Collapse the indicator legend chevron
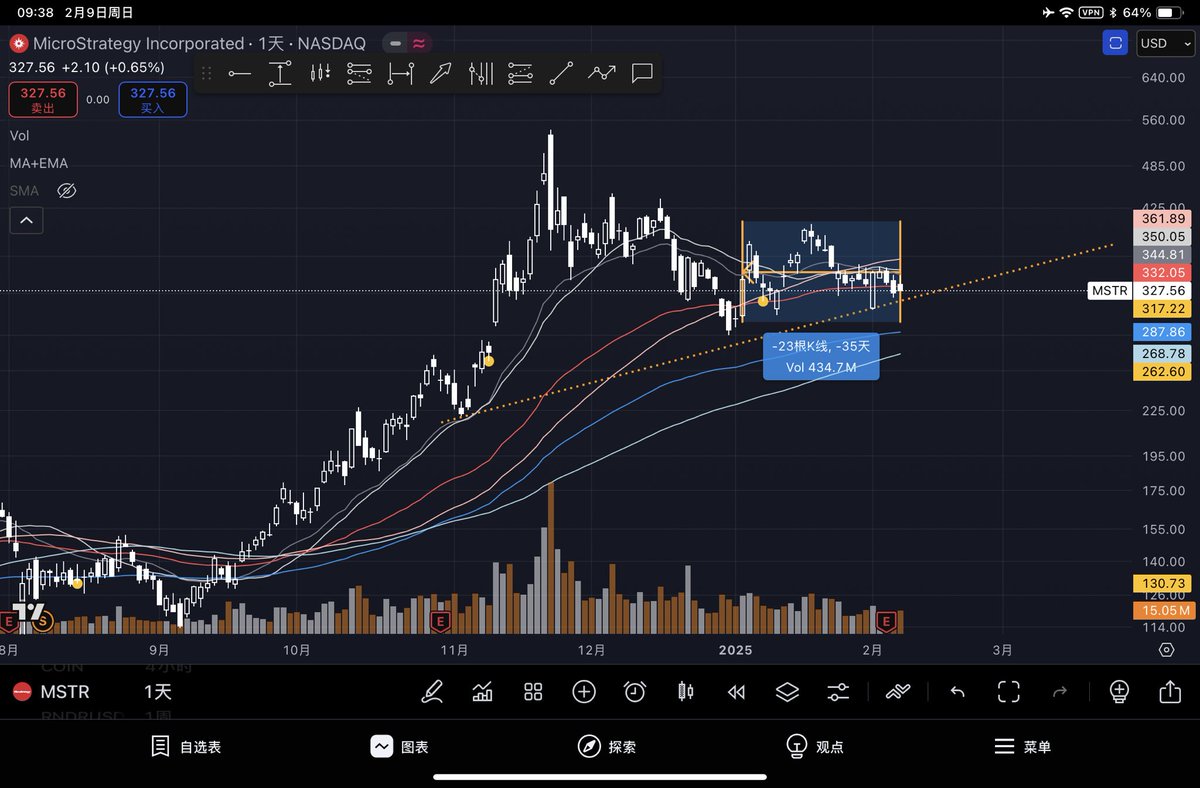1200x788 pixels. (26, 220)
